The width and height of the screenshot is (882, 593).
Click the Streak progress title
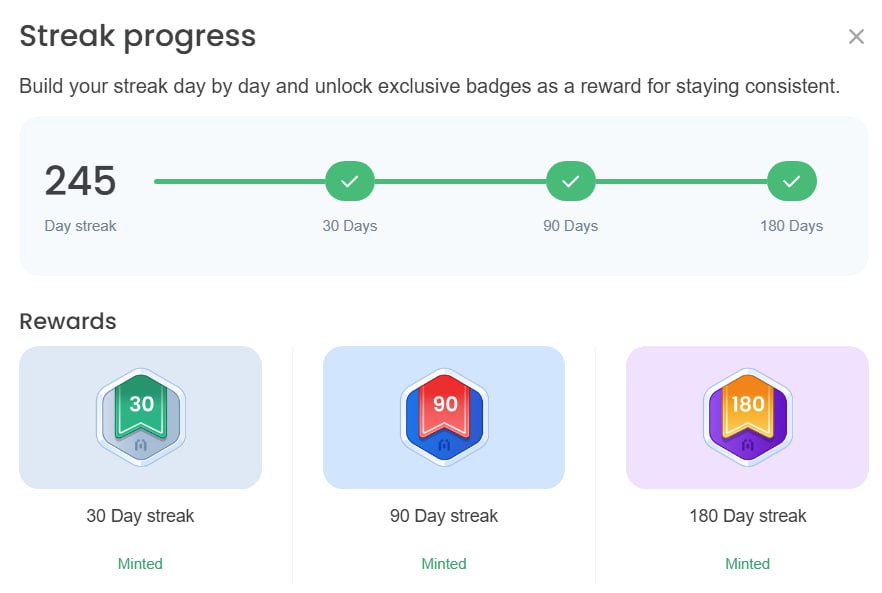click(138, 36)
